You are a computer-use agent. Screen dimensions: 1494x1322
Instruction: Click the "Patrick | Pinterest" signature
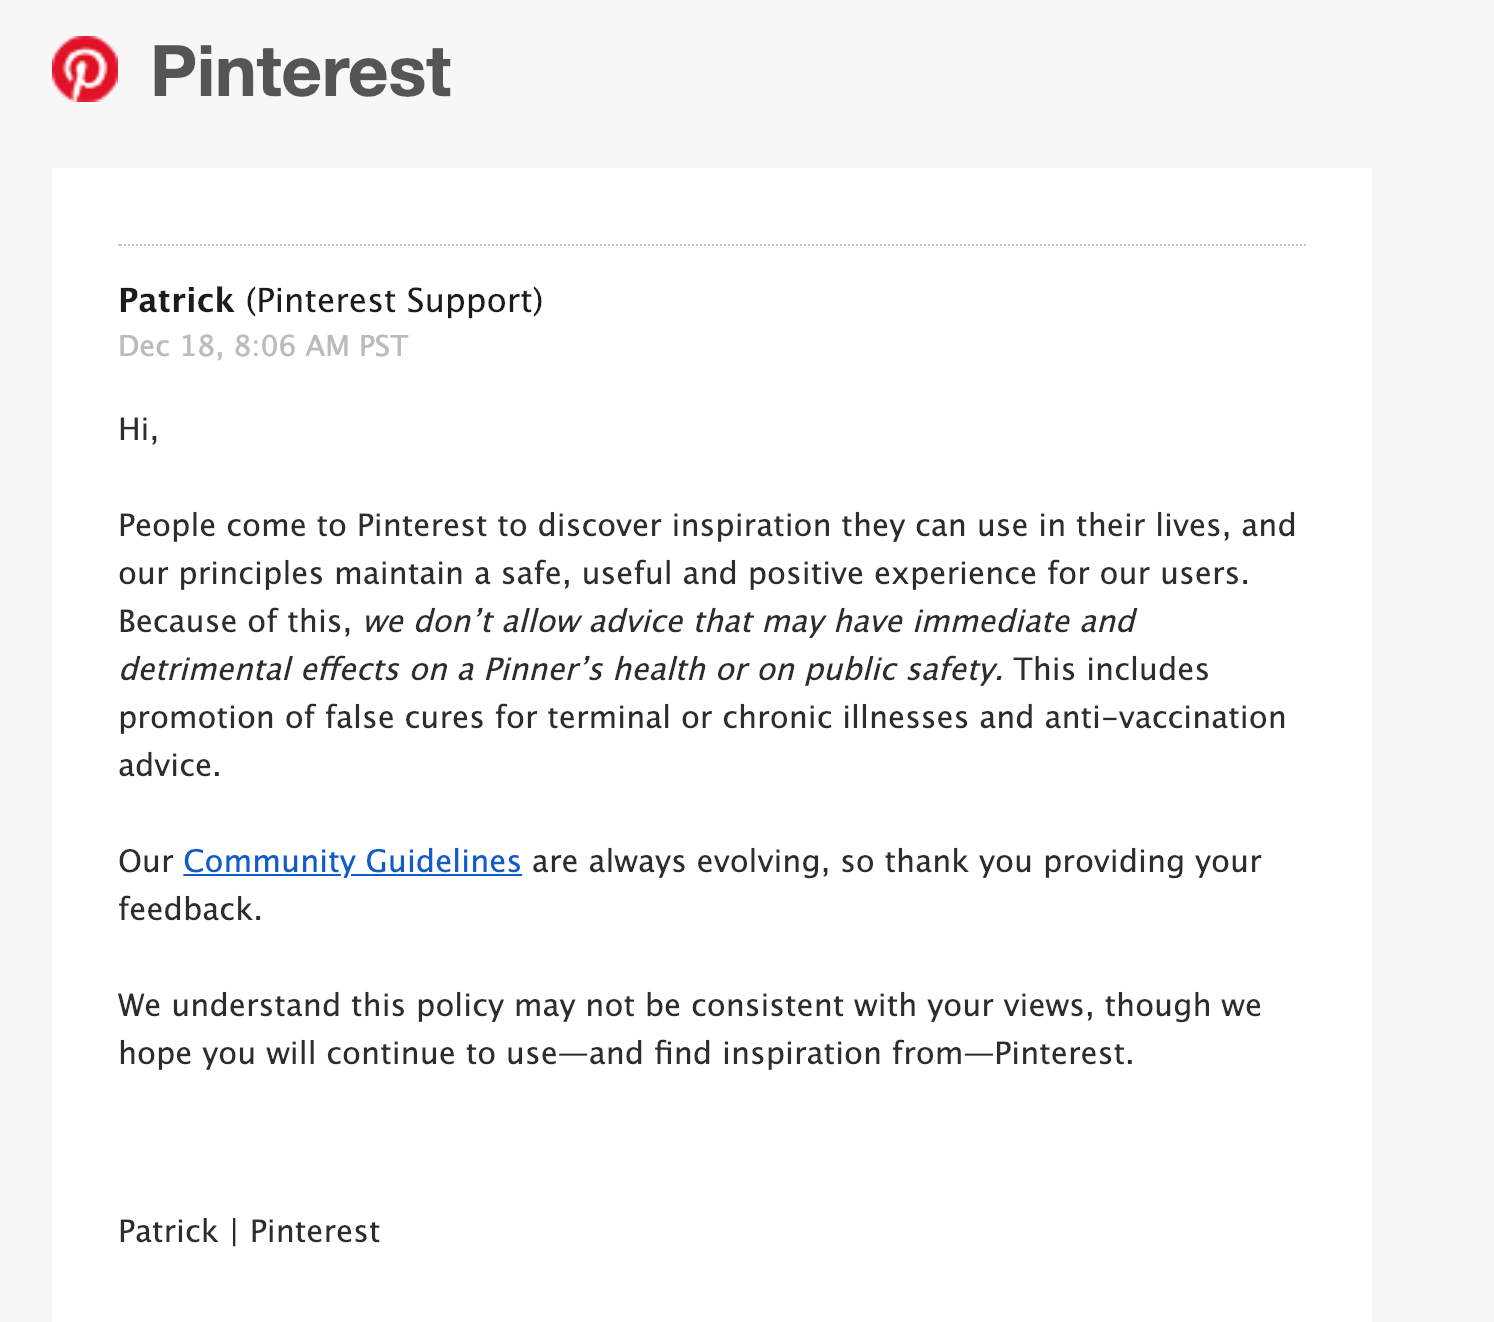point(249,1231)
